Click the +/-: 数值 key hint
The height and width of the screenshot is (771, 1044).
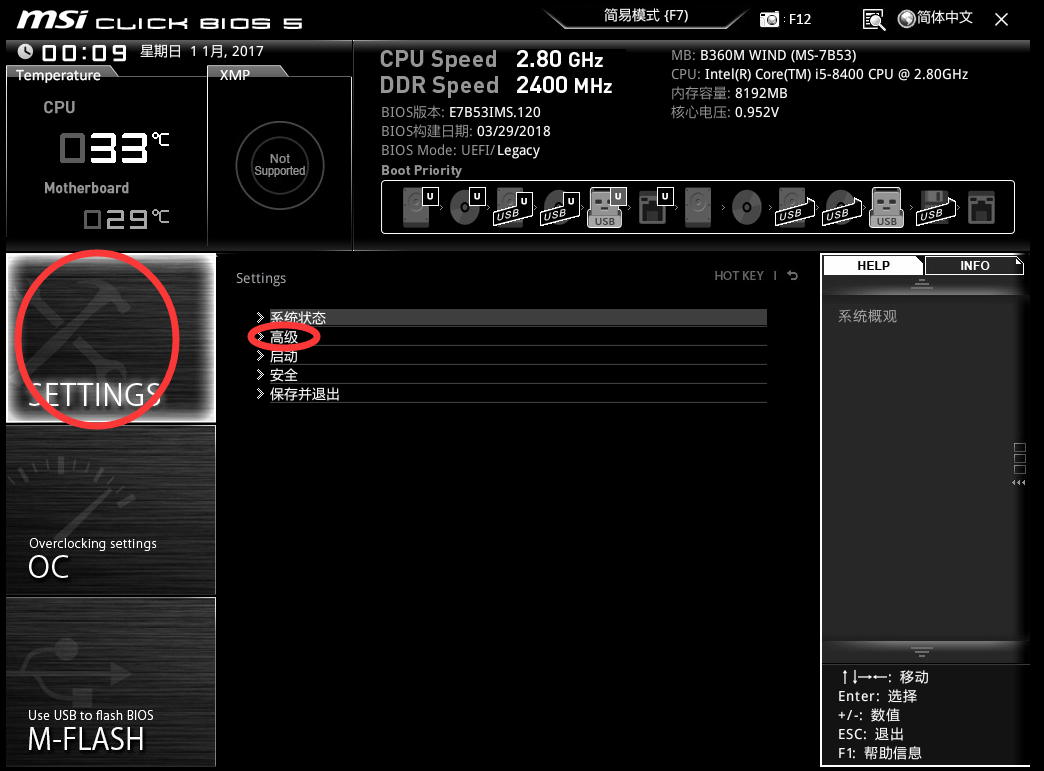869,715
